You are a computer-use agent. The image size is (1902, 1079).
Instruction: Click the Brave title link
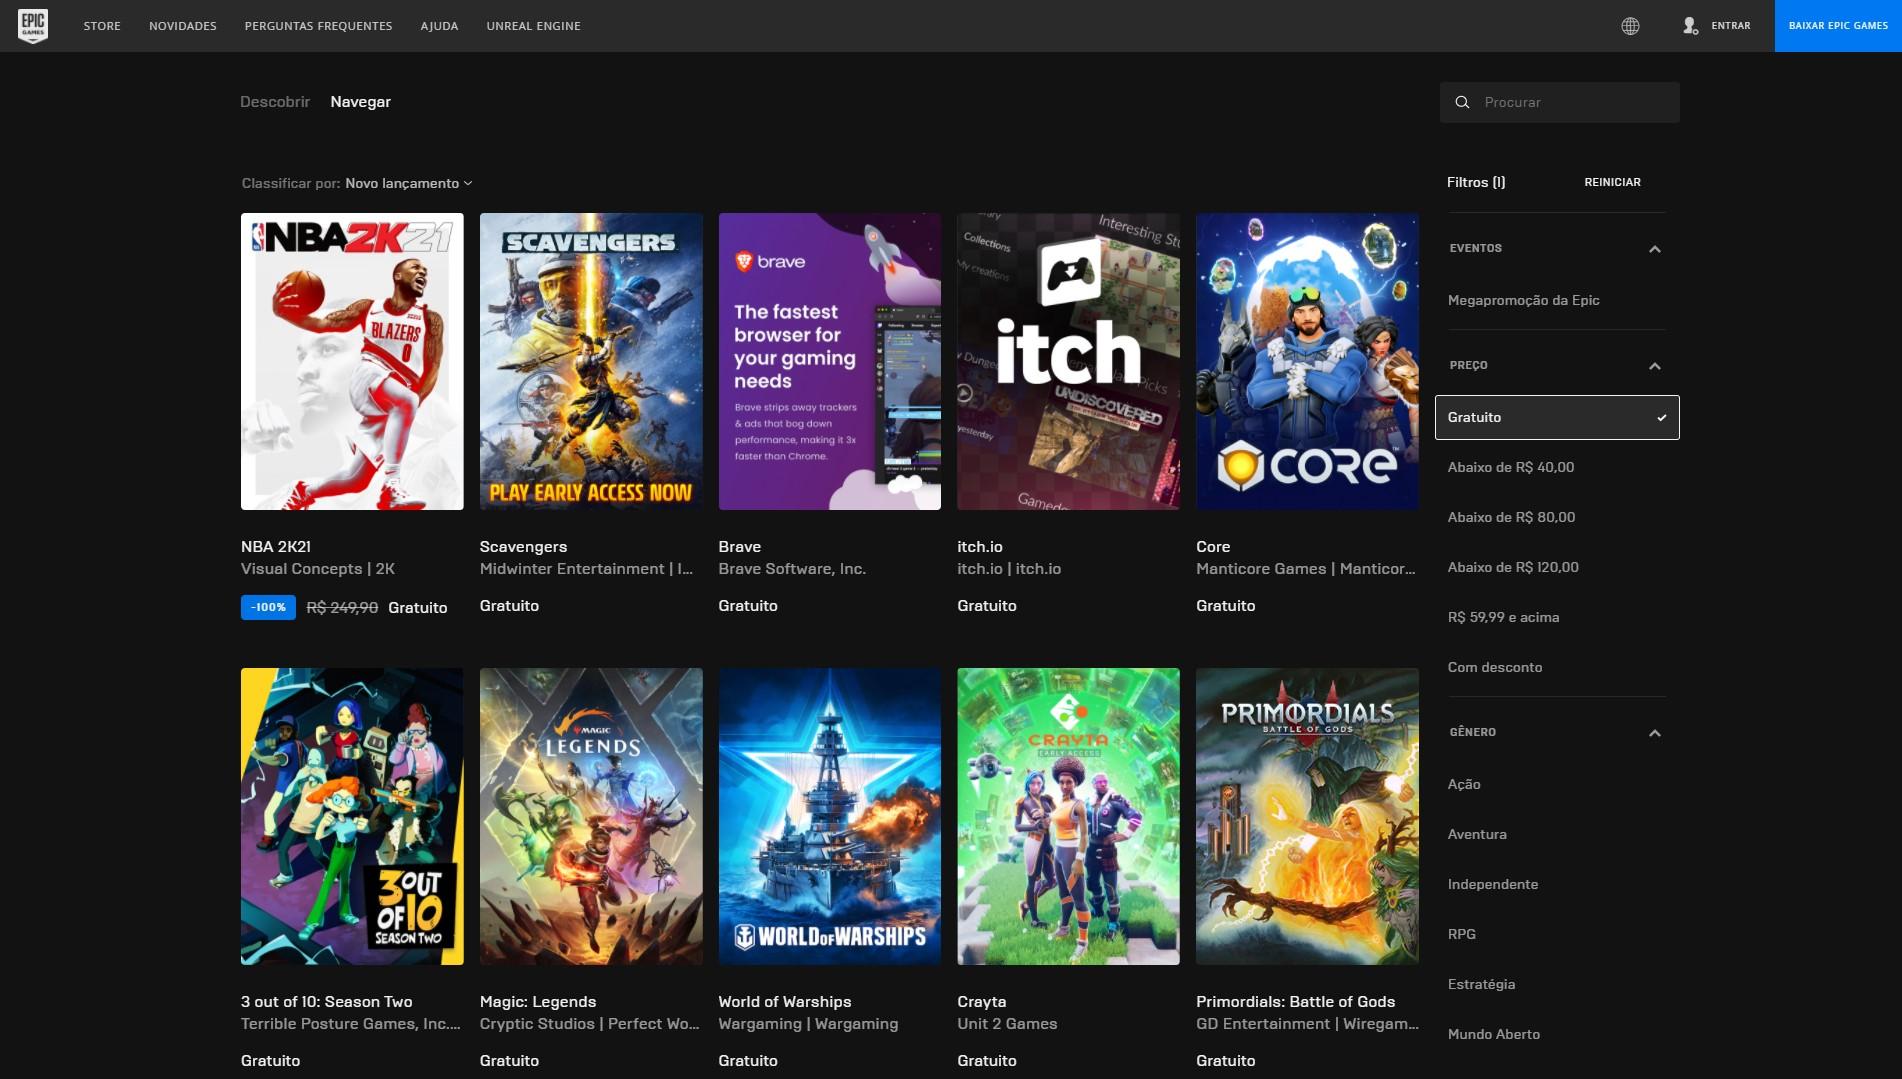click(740, 547)
